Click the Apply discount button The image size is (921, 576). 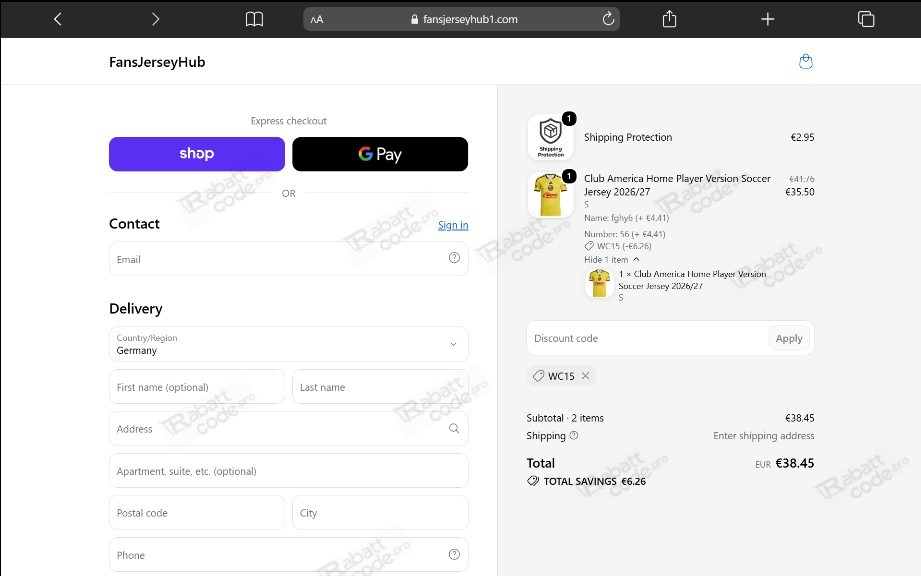pyautogui.click(x=789, y=338)
